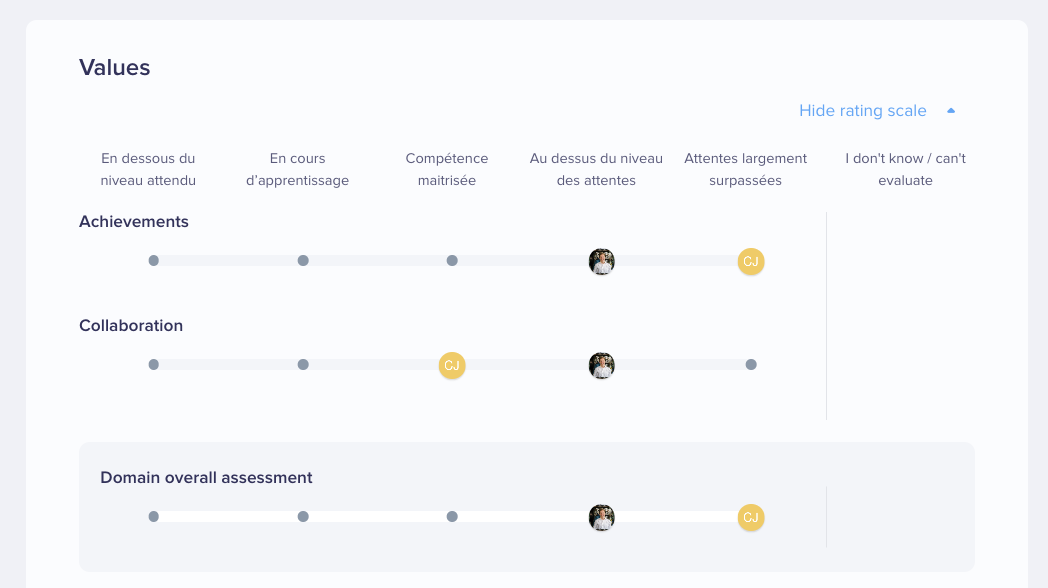Image resolution: width=1048 pixels, height=588 pixels.
Task: Select second dot in Domain overall assessment
Action: point(303,517)
